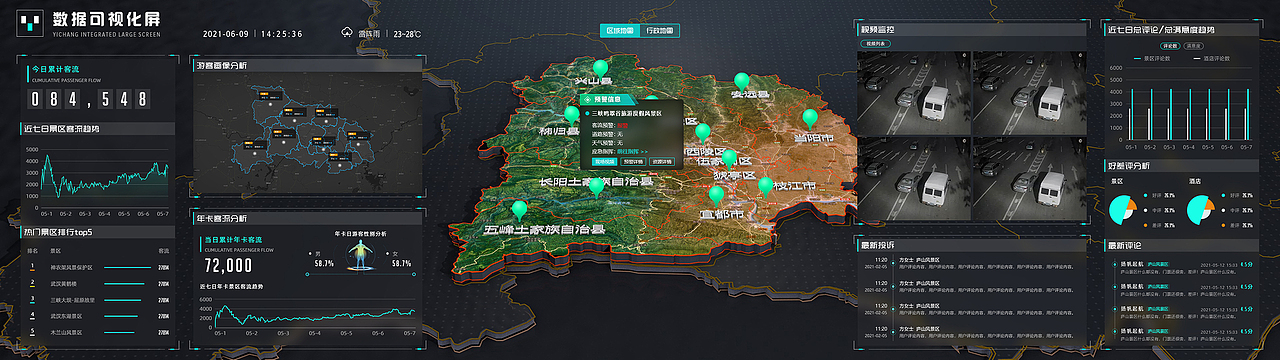Open the top-left surveillance video feed
Viewport: 1280px width, 360px height.
coord(914,93)
